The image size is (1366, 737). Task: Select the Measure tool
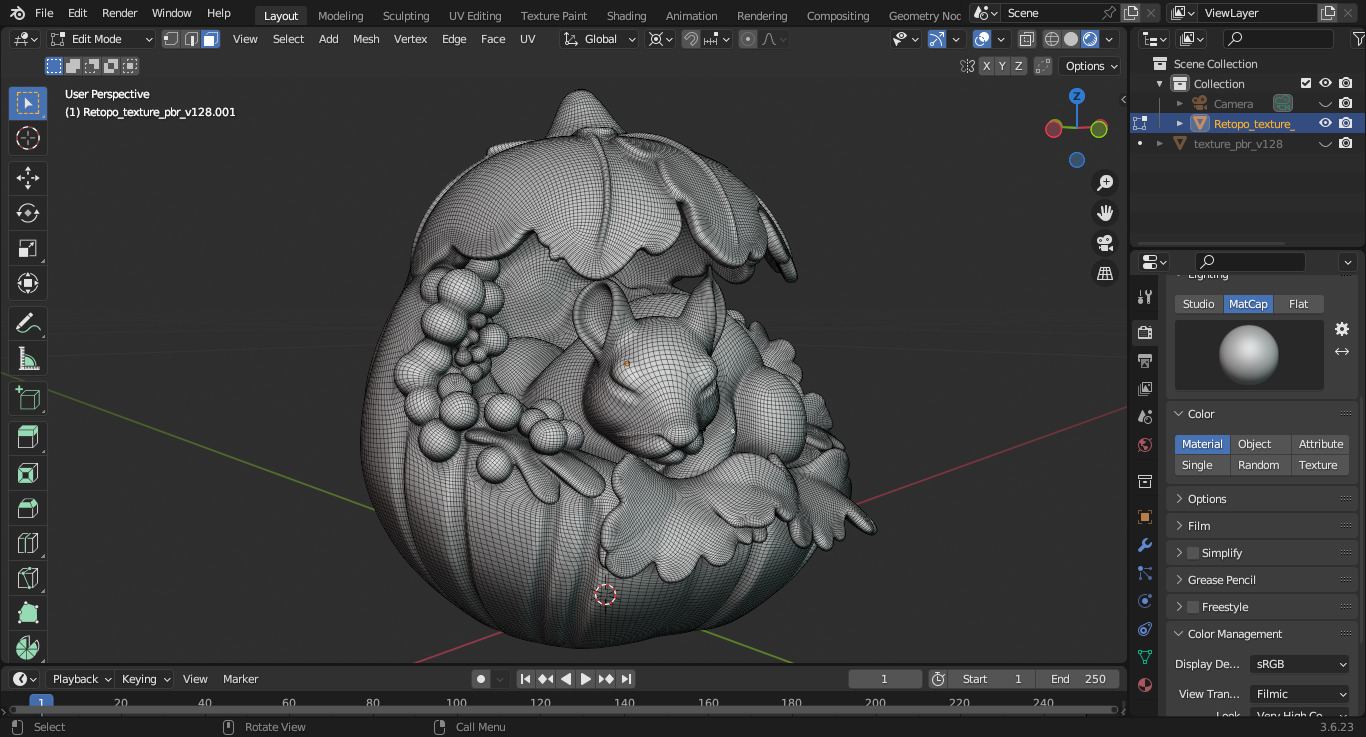(28, 358)
